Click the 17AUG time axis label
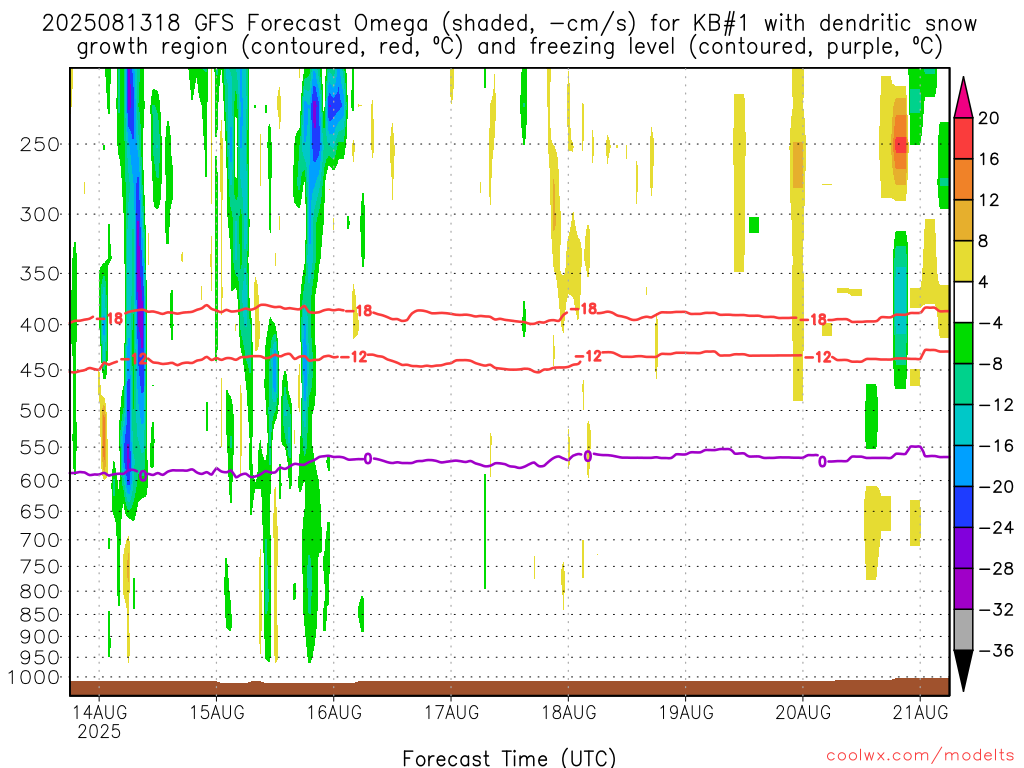This screenshot has height=768, width=1024. tap(451, 712)
